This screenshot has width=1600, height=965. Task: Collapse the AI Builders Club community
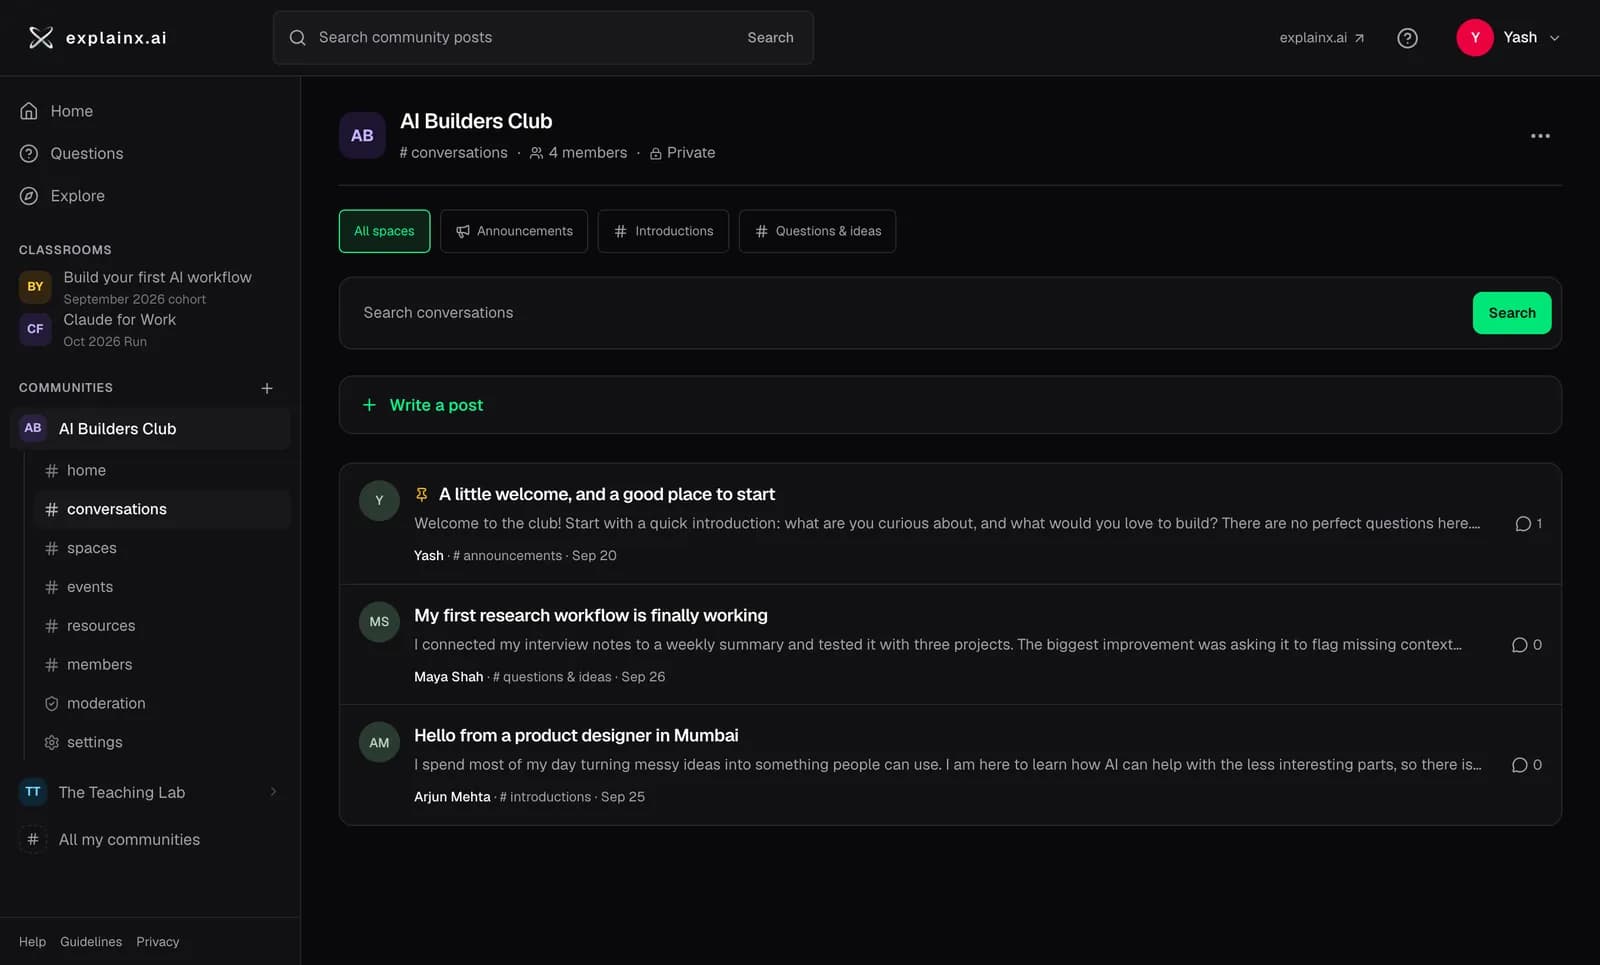pyautogui.click(x=150, y=429)
